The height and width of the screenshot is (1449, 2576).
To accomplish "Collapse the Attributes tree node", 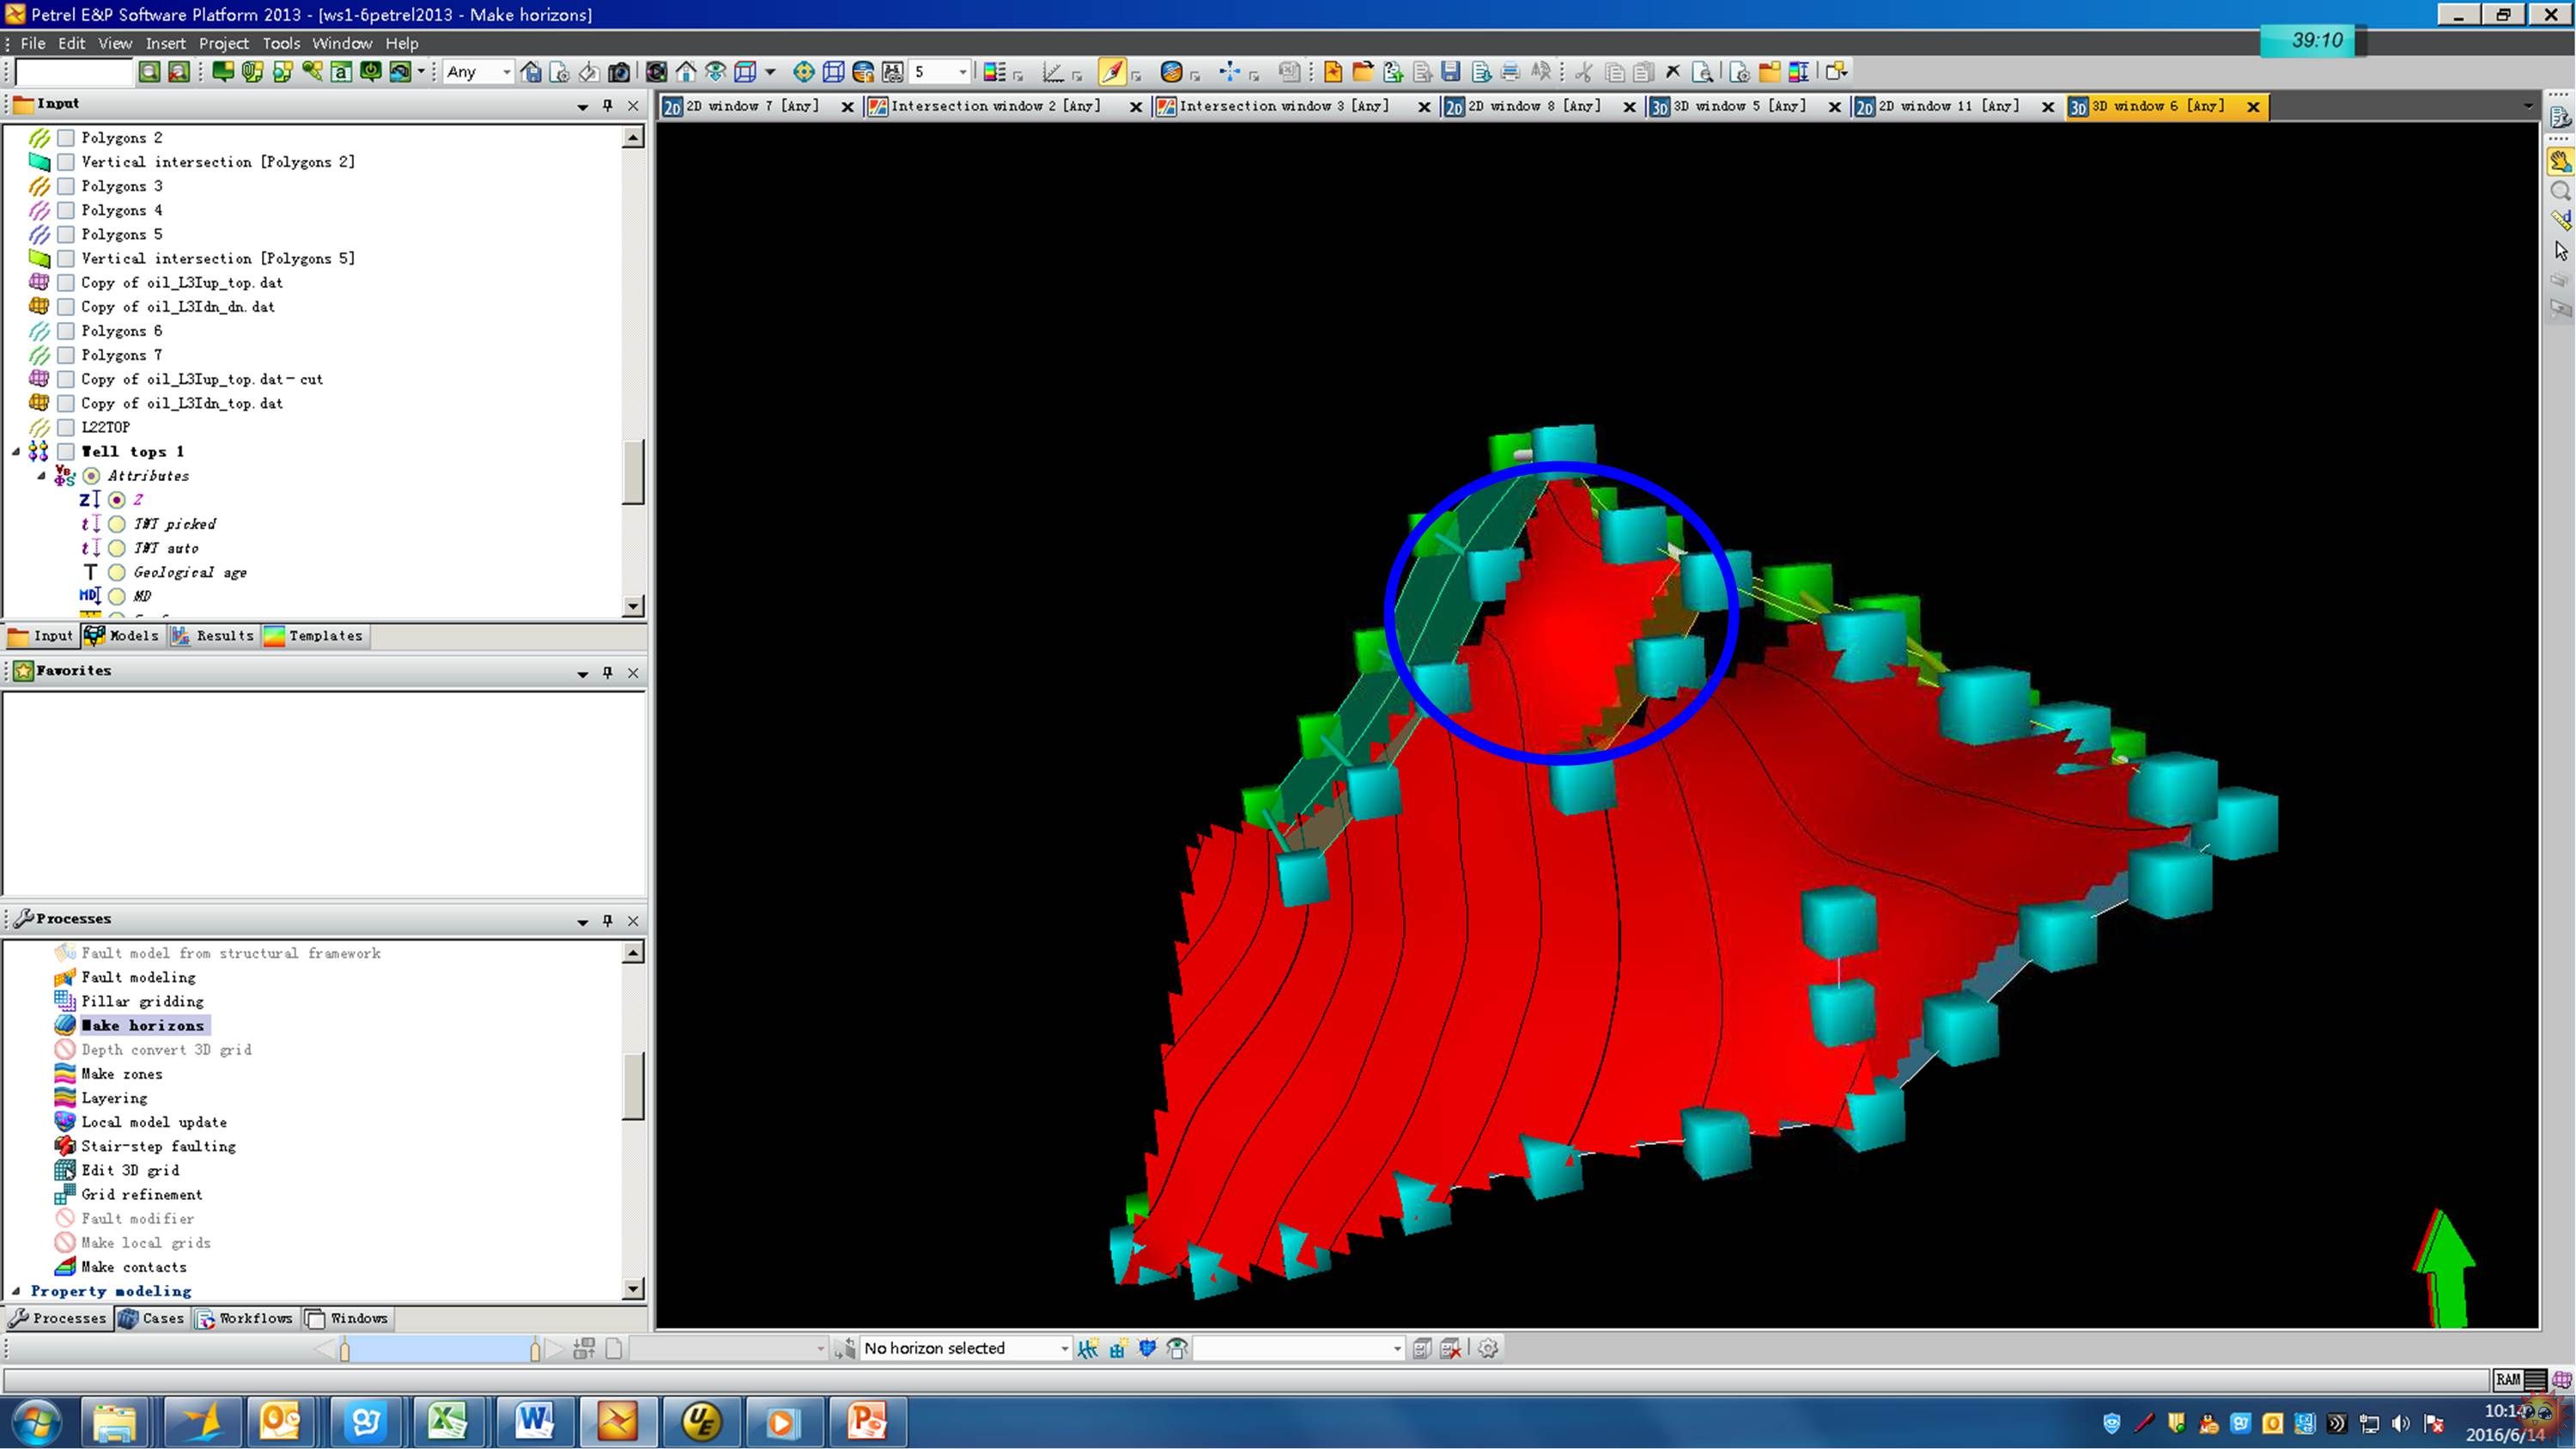I will pos(42,476).
